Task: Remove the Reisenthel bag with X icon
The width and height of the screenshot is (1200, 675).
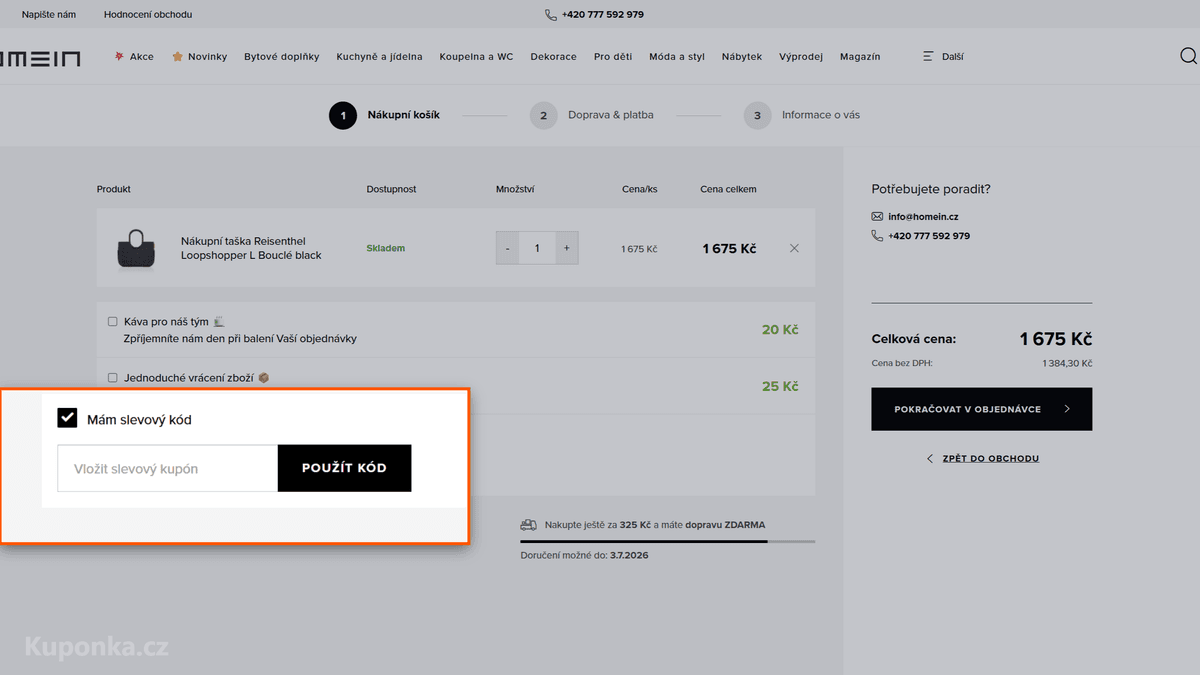Action: click(794, 248)
